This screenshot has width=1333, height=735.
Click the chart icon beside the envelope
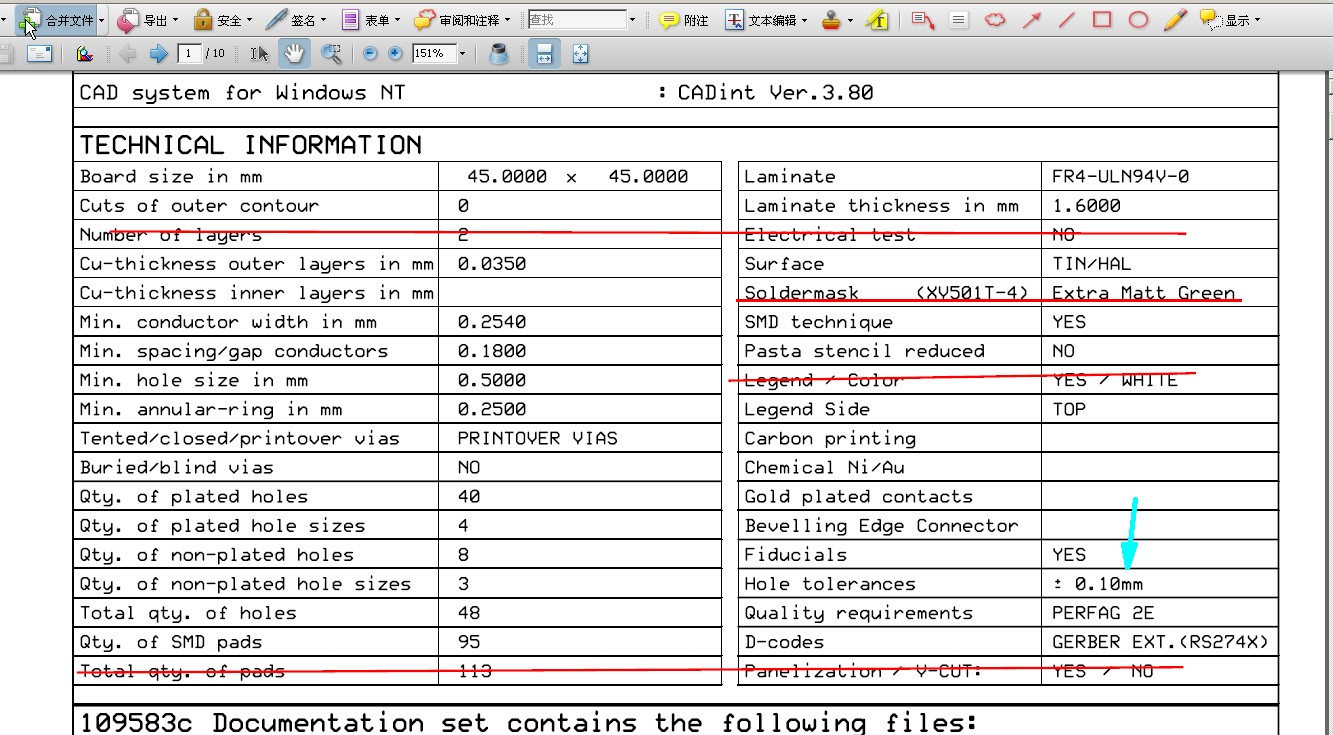84,54
